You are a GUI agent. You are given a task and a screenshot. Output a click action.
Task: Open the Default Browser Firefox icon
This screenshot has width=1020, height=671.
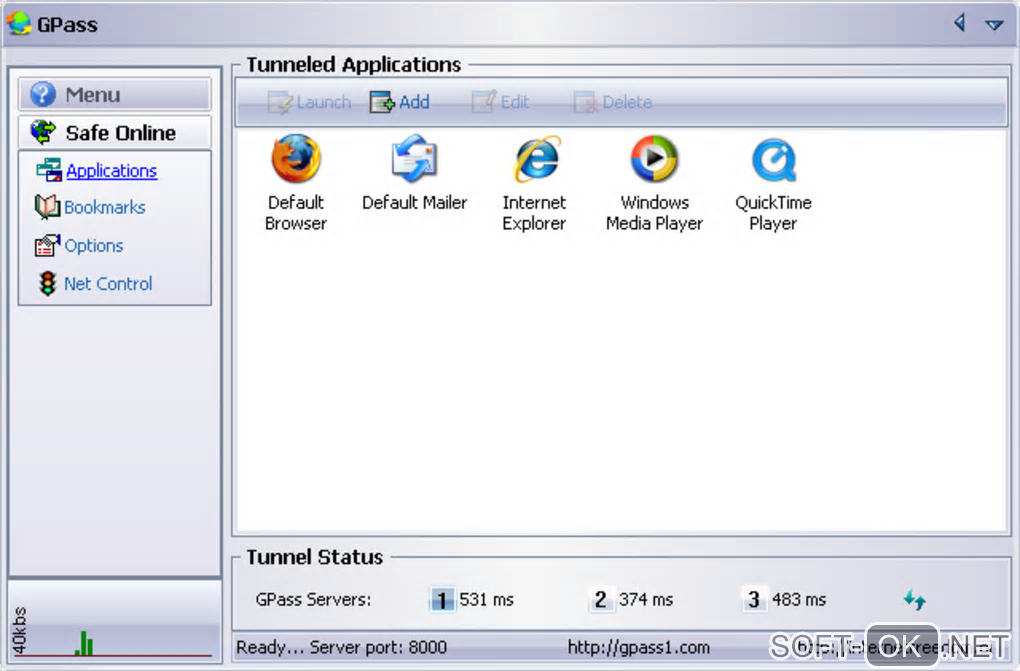296,159
